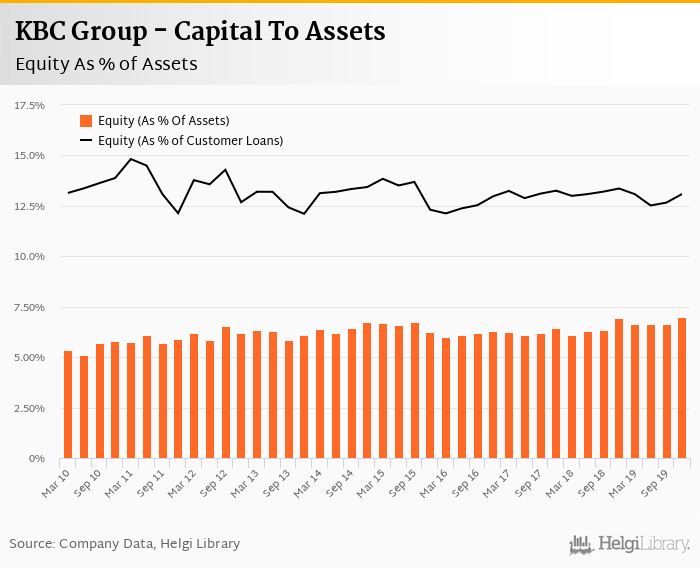Click the line peak near Mar 11
Viewport: 700px width, 568px height.
[x=131, y=159]
